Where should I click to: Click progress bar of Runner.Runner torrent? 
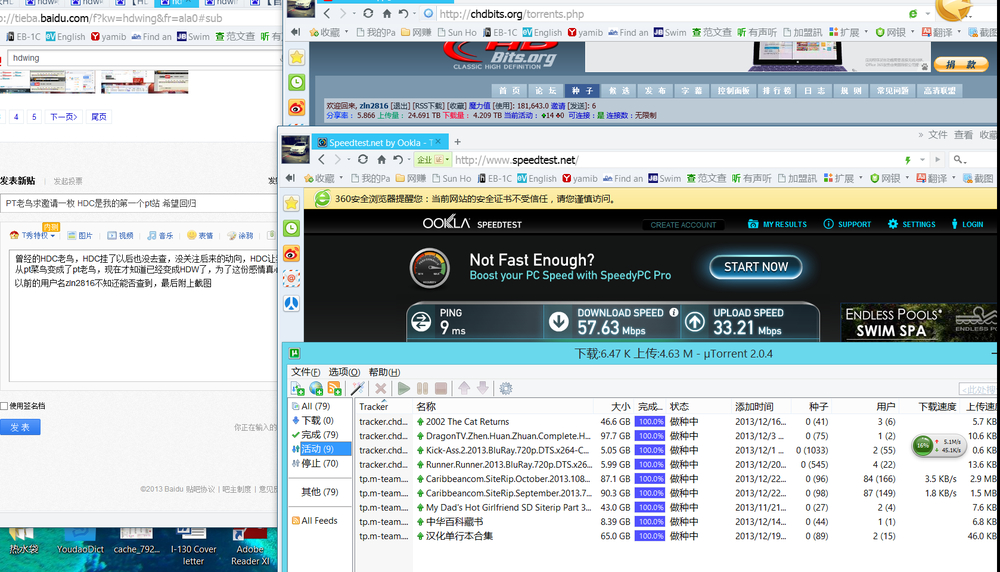click(650, 465)
